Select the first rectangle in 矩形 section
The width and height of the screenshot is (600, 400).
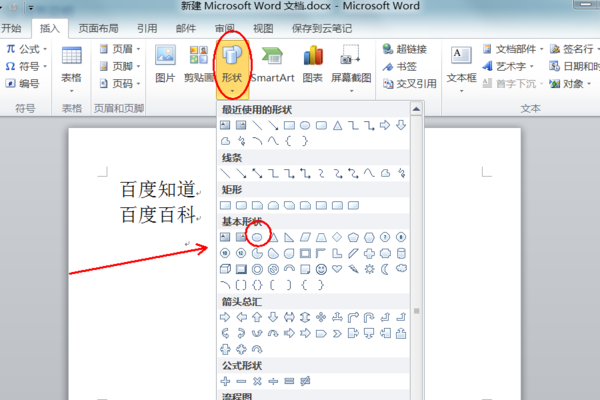(225, 206)
